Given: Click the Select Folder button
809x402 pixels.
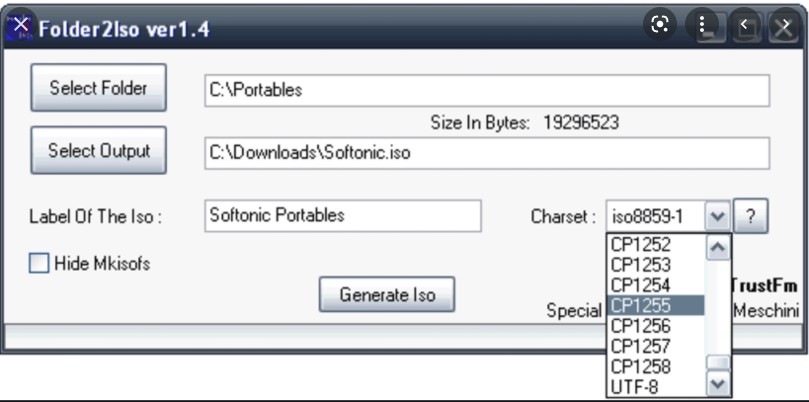Looking at the screenshot, I should pos(99,88).
